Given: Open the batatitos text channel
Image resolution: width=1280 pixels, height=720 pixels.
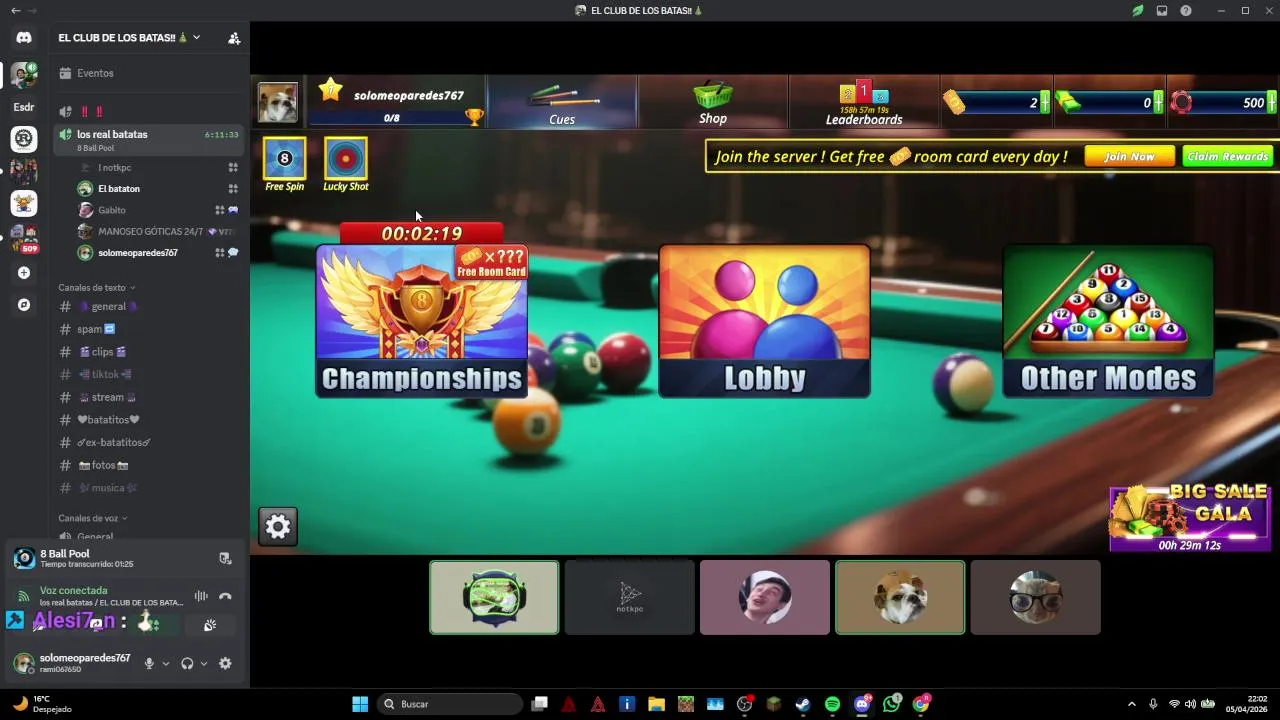Looking at the screenshot, I should (x=150, y=420).
